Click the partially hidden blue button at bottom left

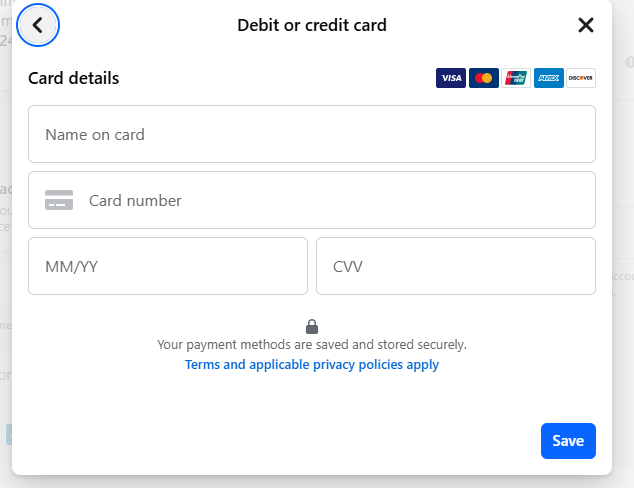pyautogui.click(x=9, y=435)
